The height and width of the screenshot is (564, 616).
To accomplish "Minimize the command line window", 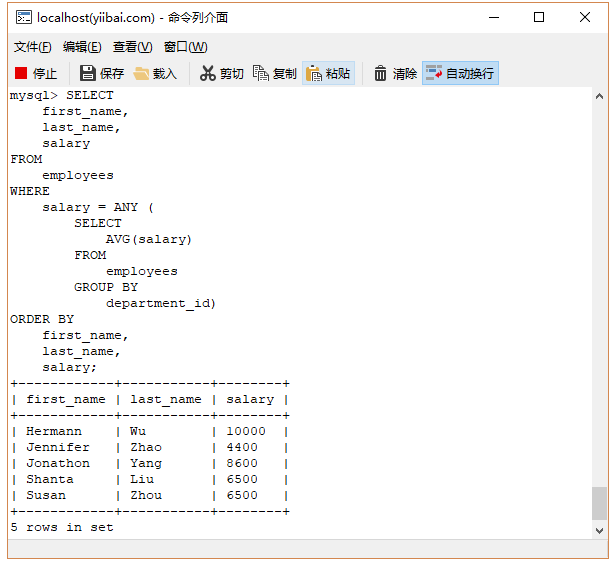I will click(x=494, y=17).
